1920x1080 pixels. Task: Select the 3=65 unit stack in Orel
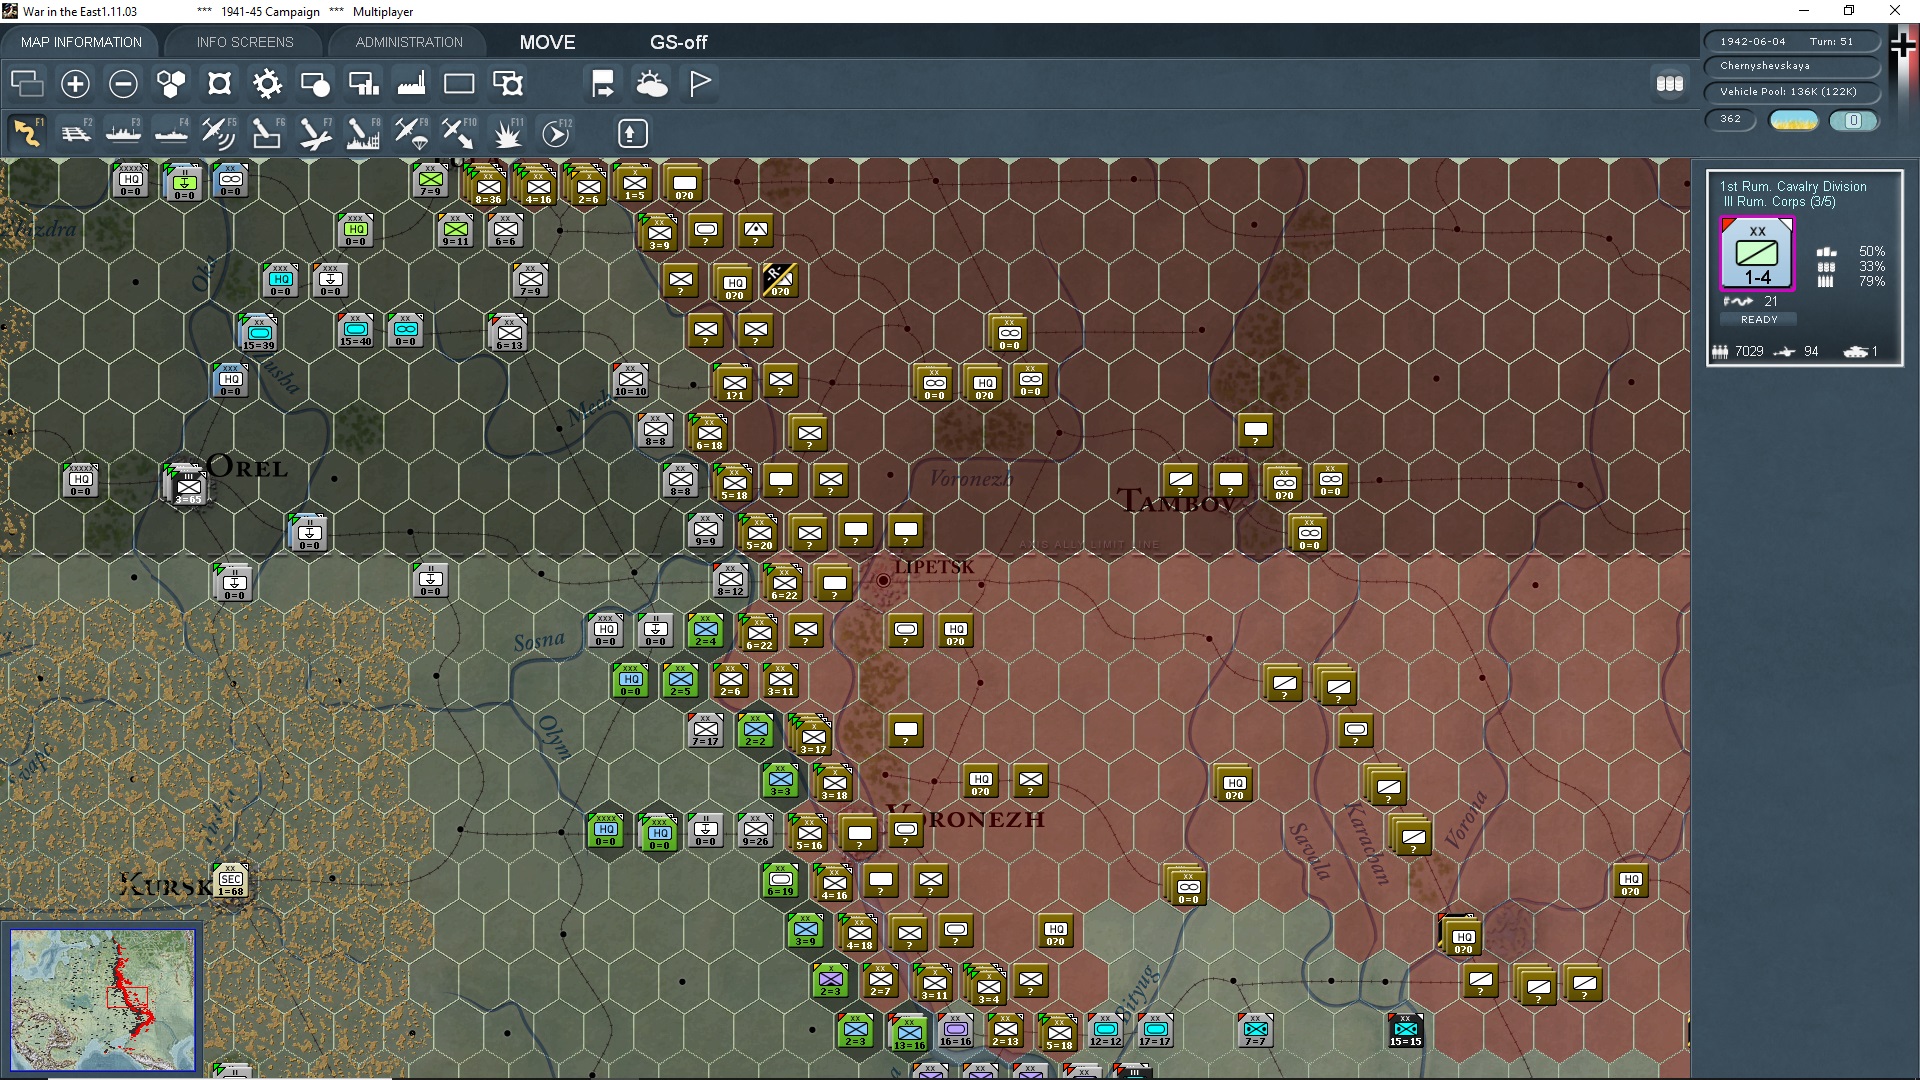[188, 485]
